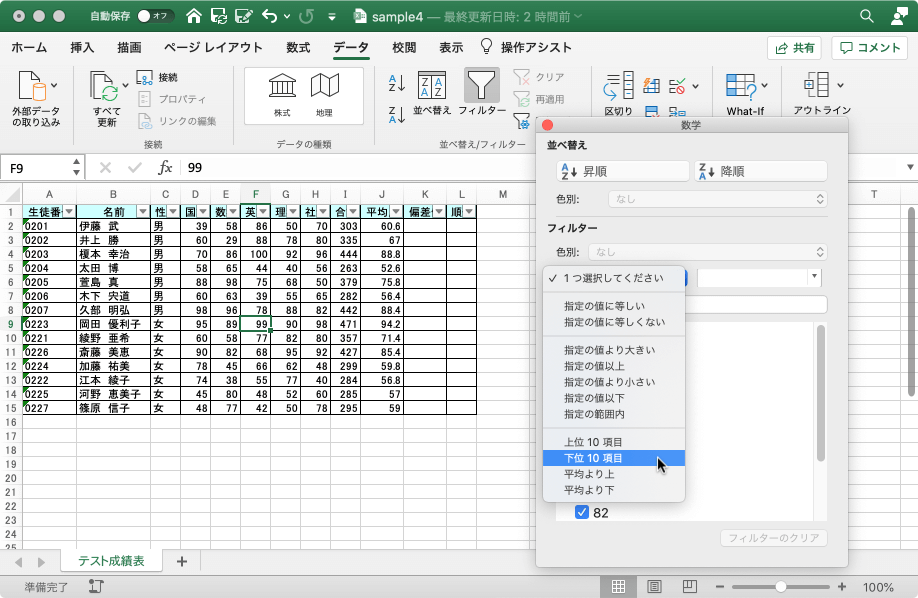Uncheck the 82 value checkbox
The width and height of the screenshot is (918, 598).
click(582, 513)
